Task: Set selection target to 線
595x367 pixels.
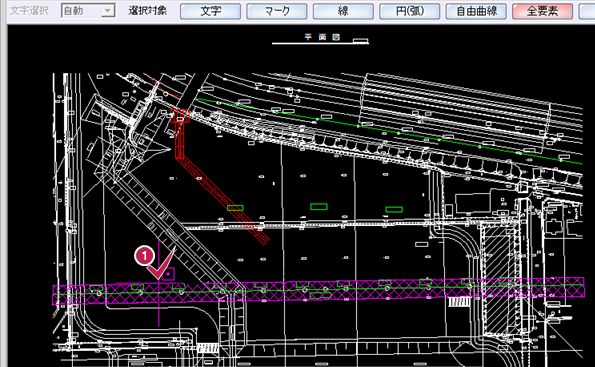Action: click(x=343, y=11)
